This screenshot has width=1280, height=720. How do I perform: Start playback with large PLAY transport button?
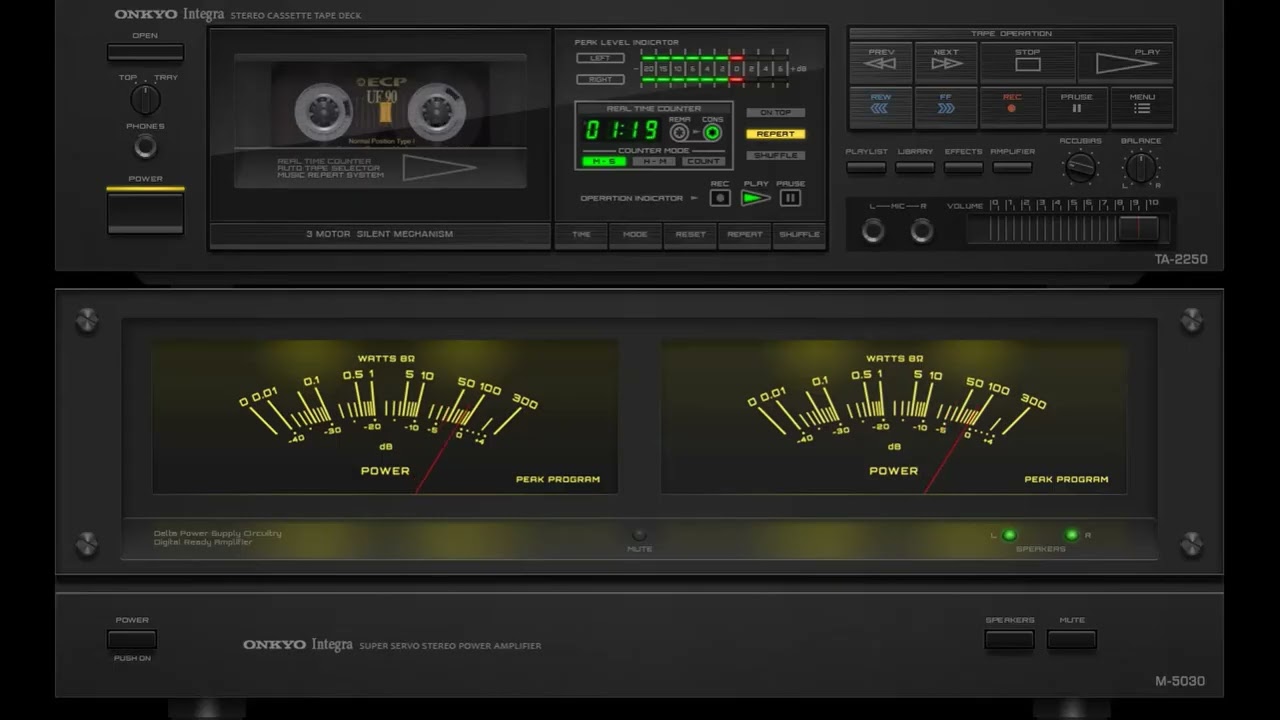(x=1125, y=62)
